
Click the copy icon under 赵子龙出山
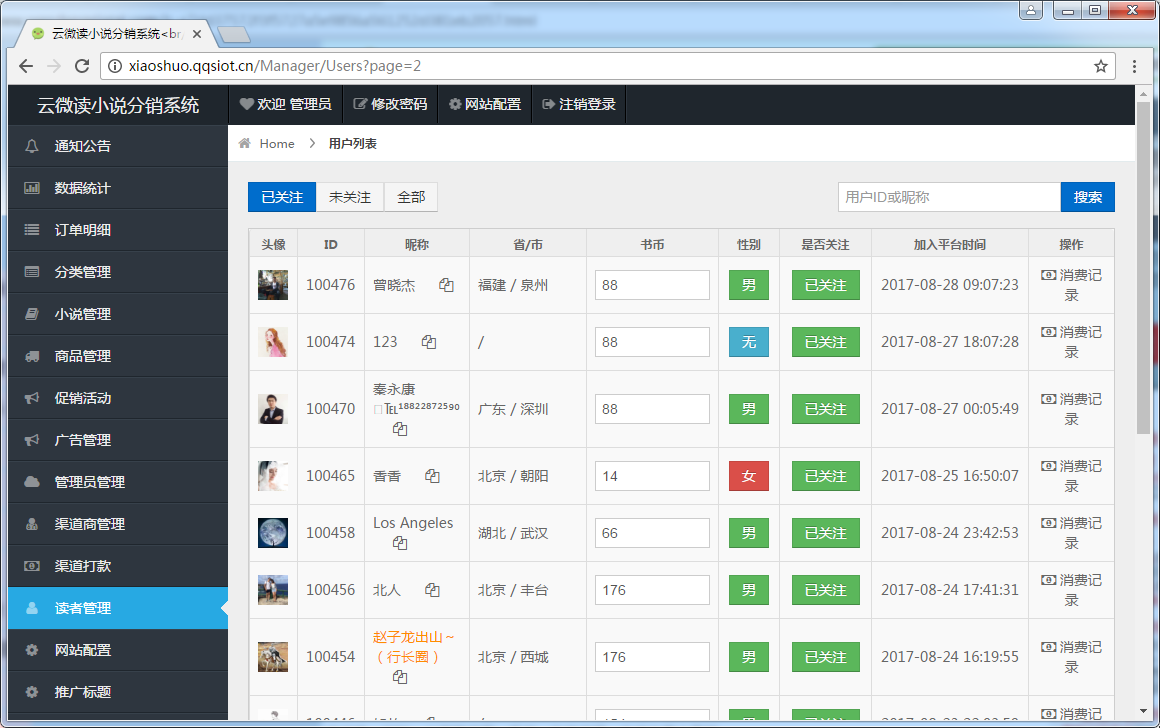pos(400,677)
